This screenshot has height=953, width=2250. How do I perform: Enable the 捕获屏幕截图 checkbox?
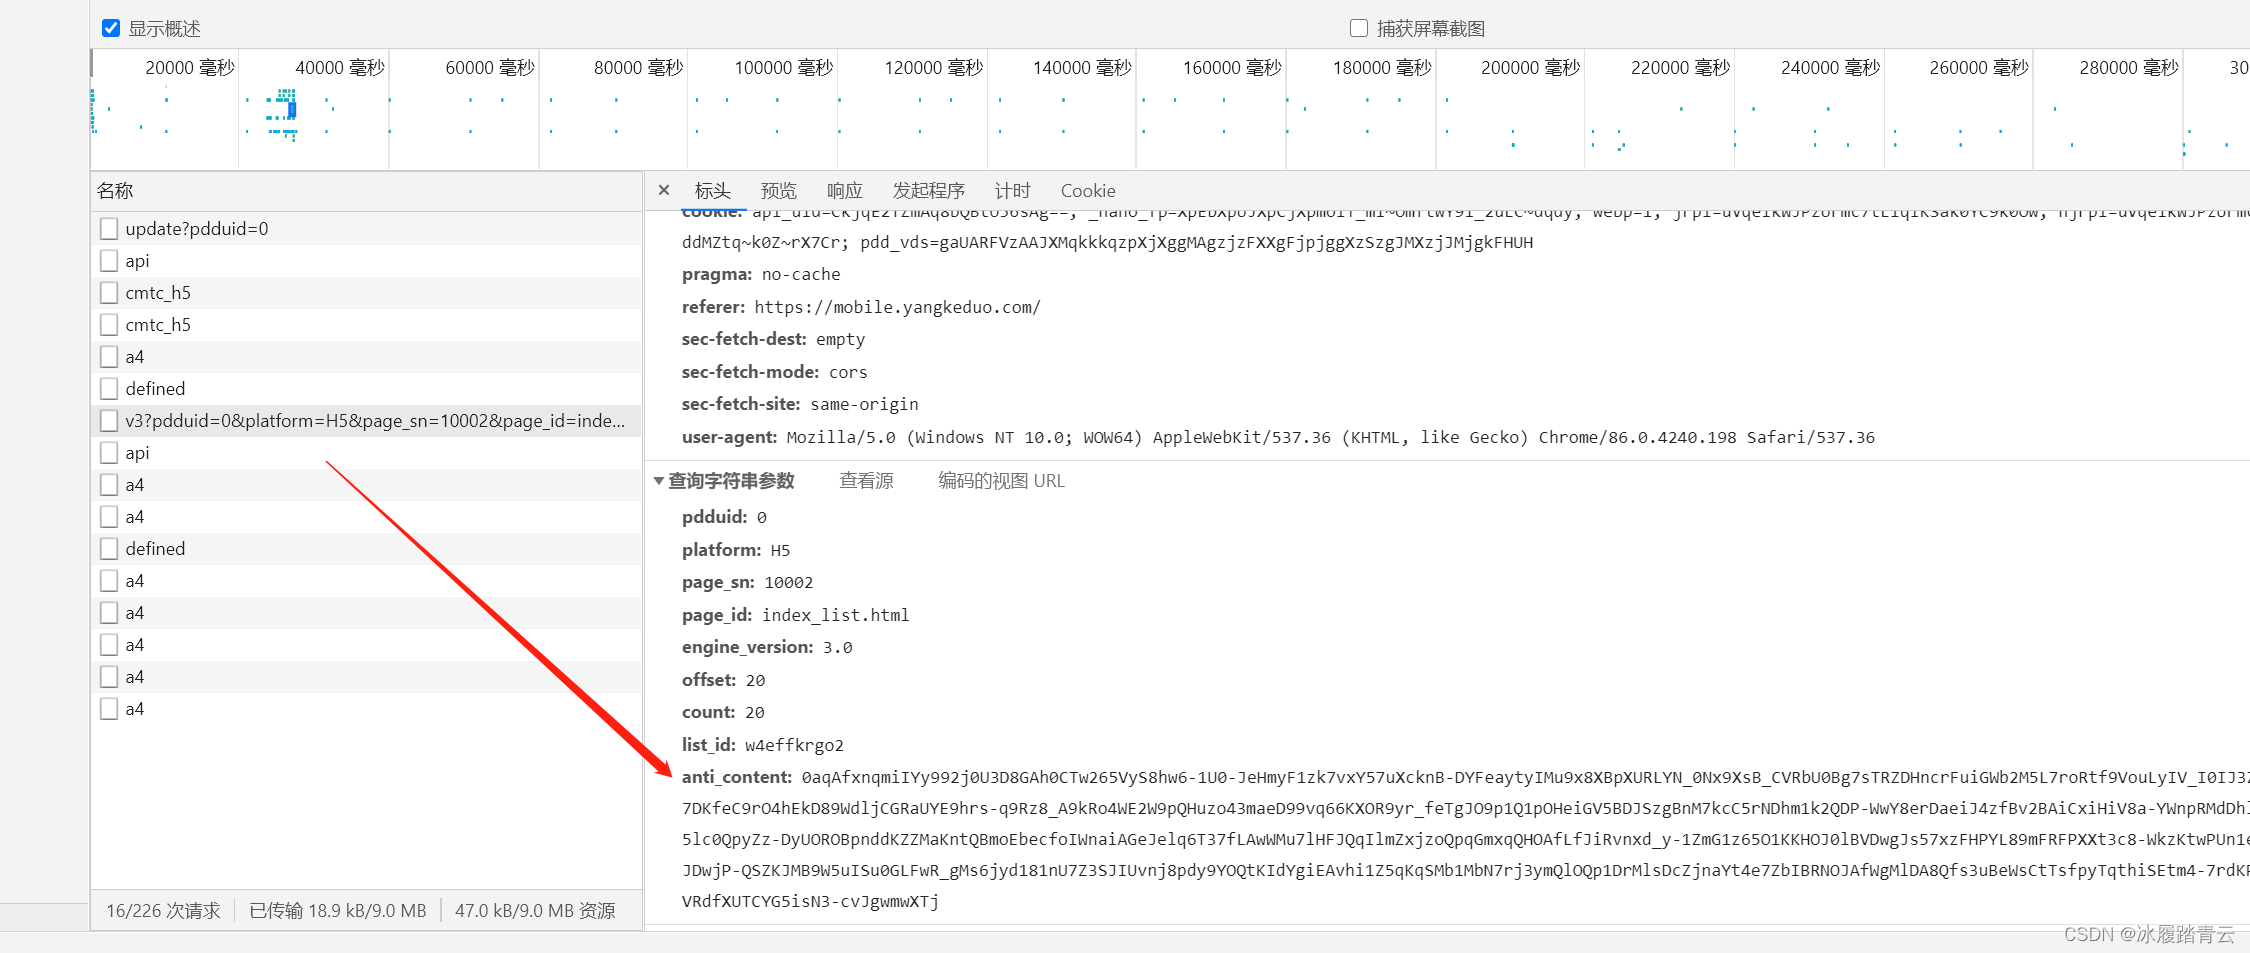1359,28
